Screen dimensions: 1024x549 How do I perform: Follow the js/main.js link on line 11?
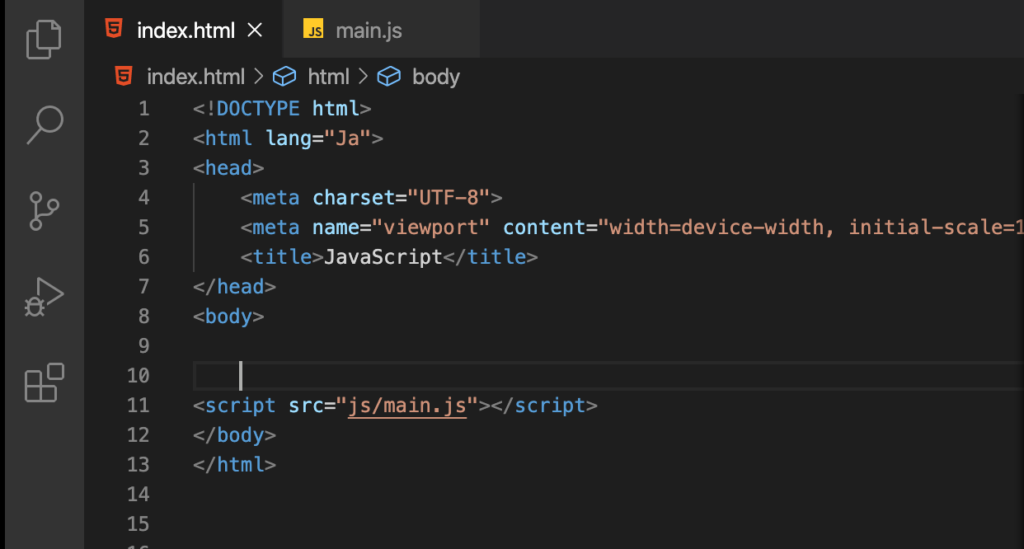pos(408,405)
